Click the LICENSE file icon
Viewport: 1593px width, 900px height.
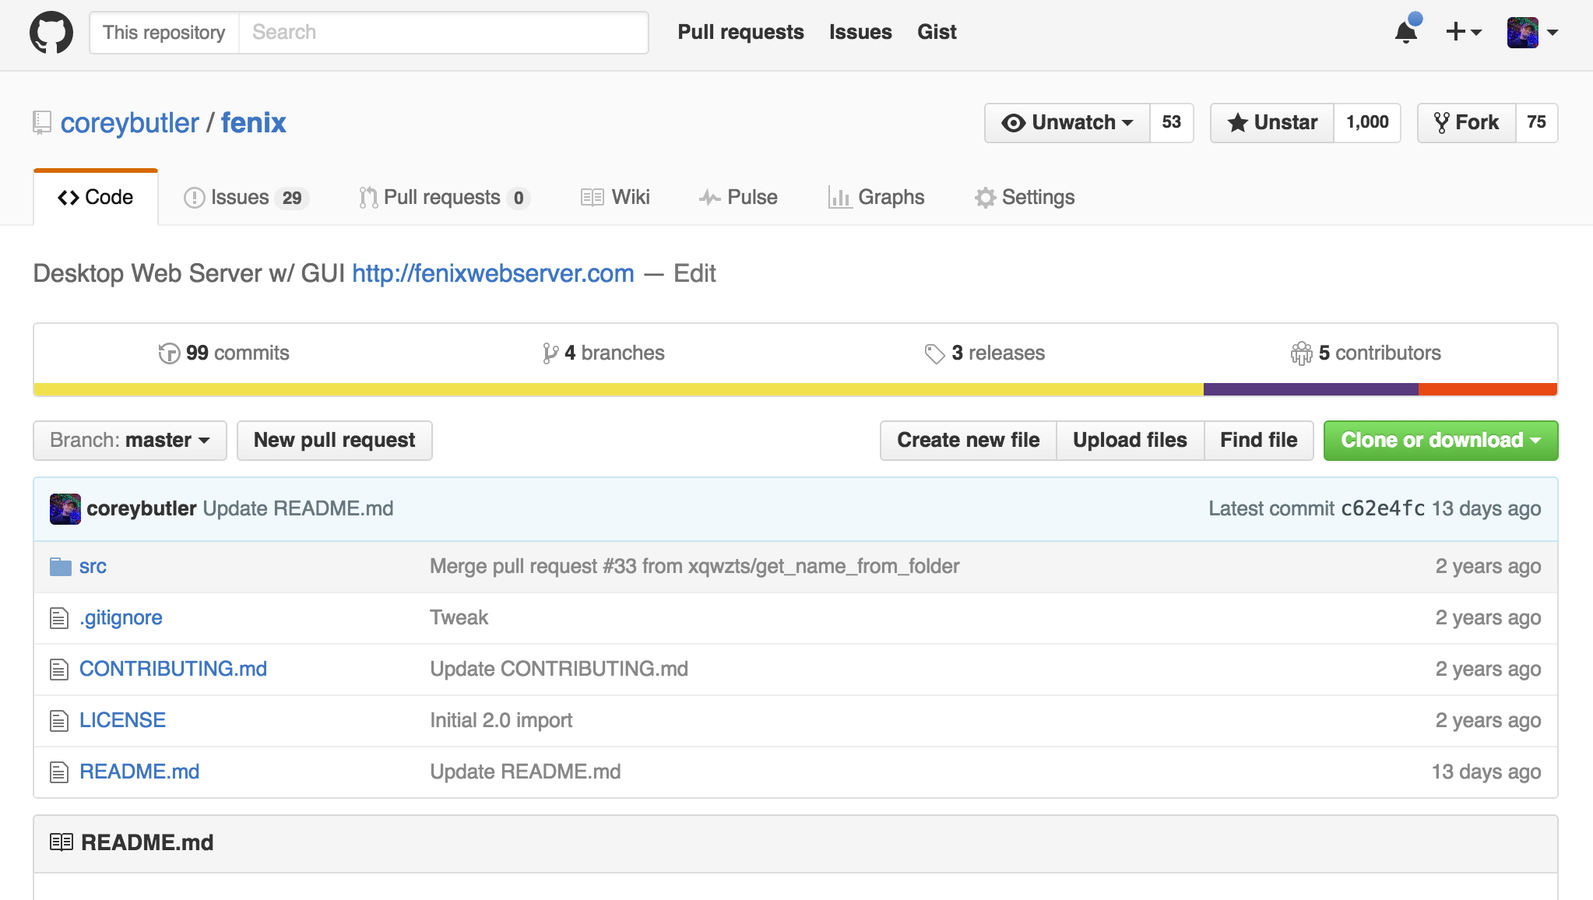pyautogui.click(x=59, y=721)
